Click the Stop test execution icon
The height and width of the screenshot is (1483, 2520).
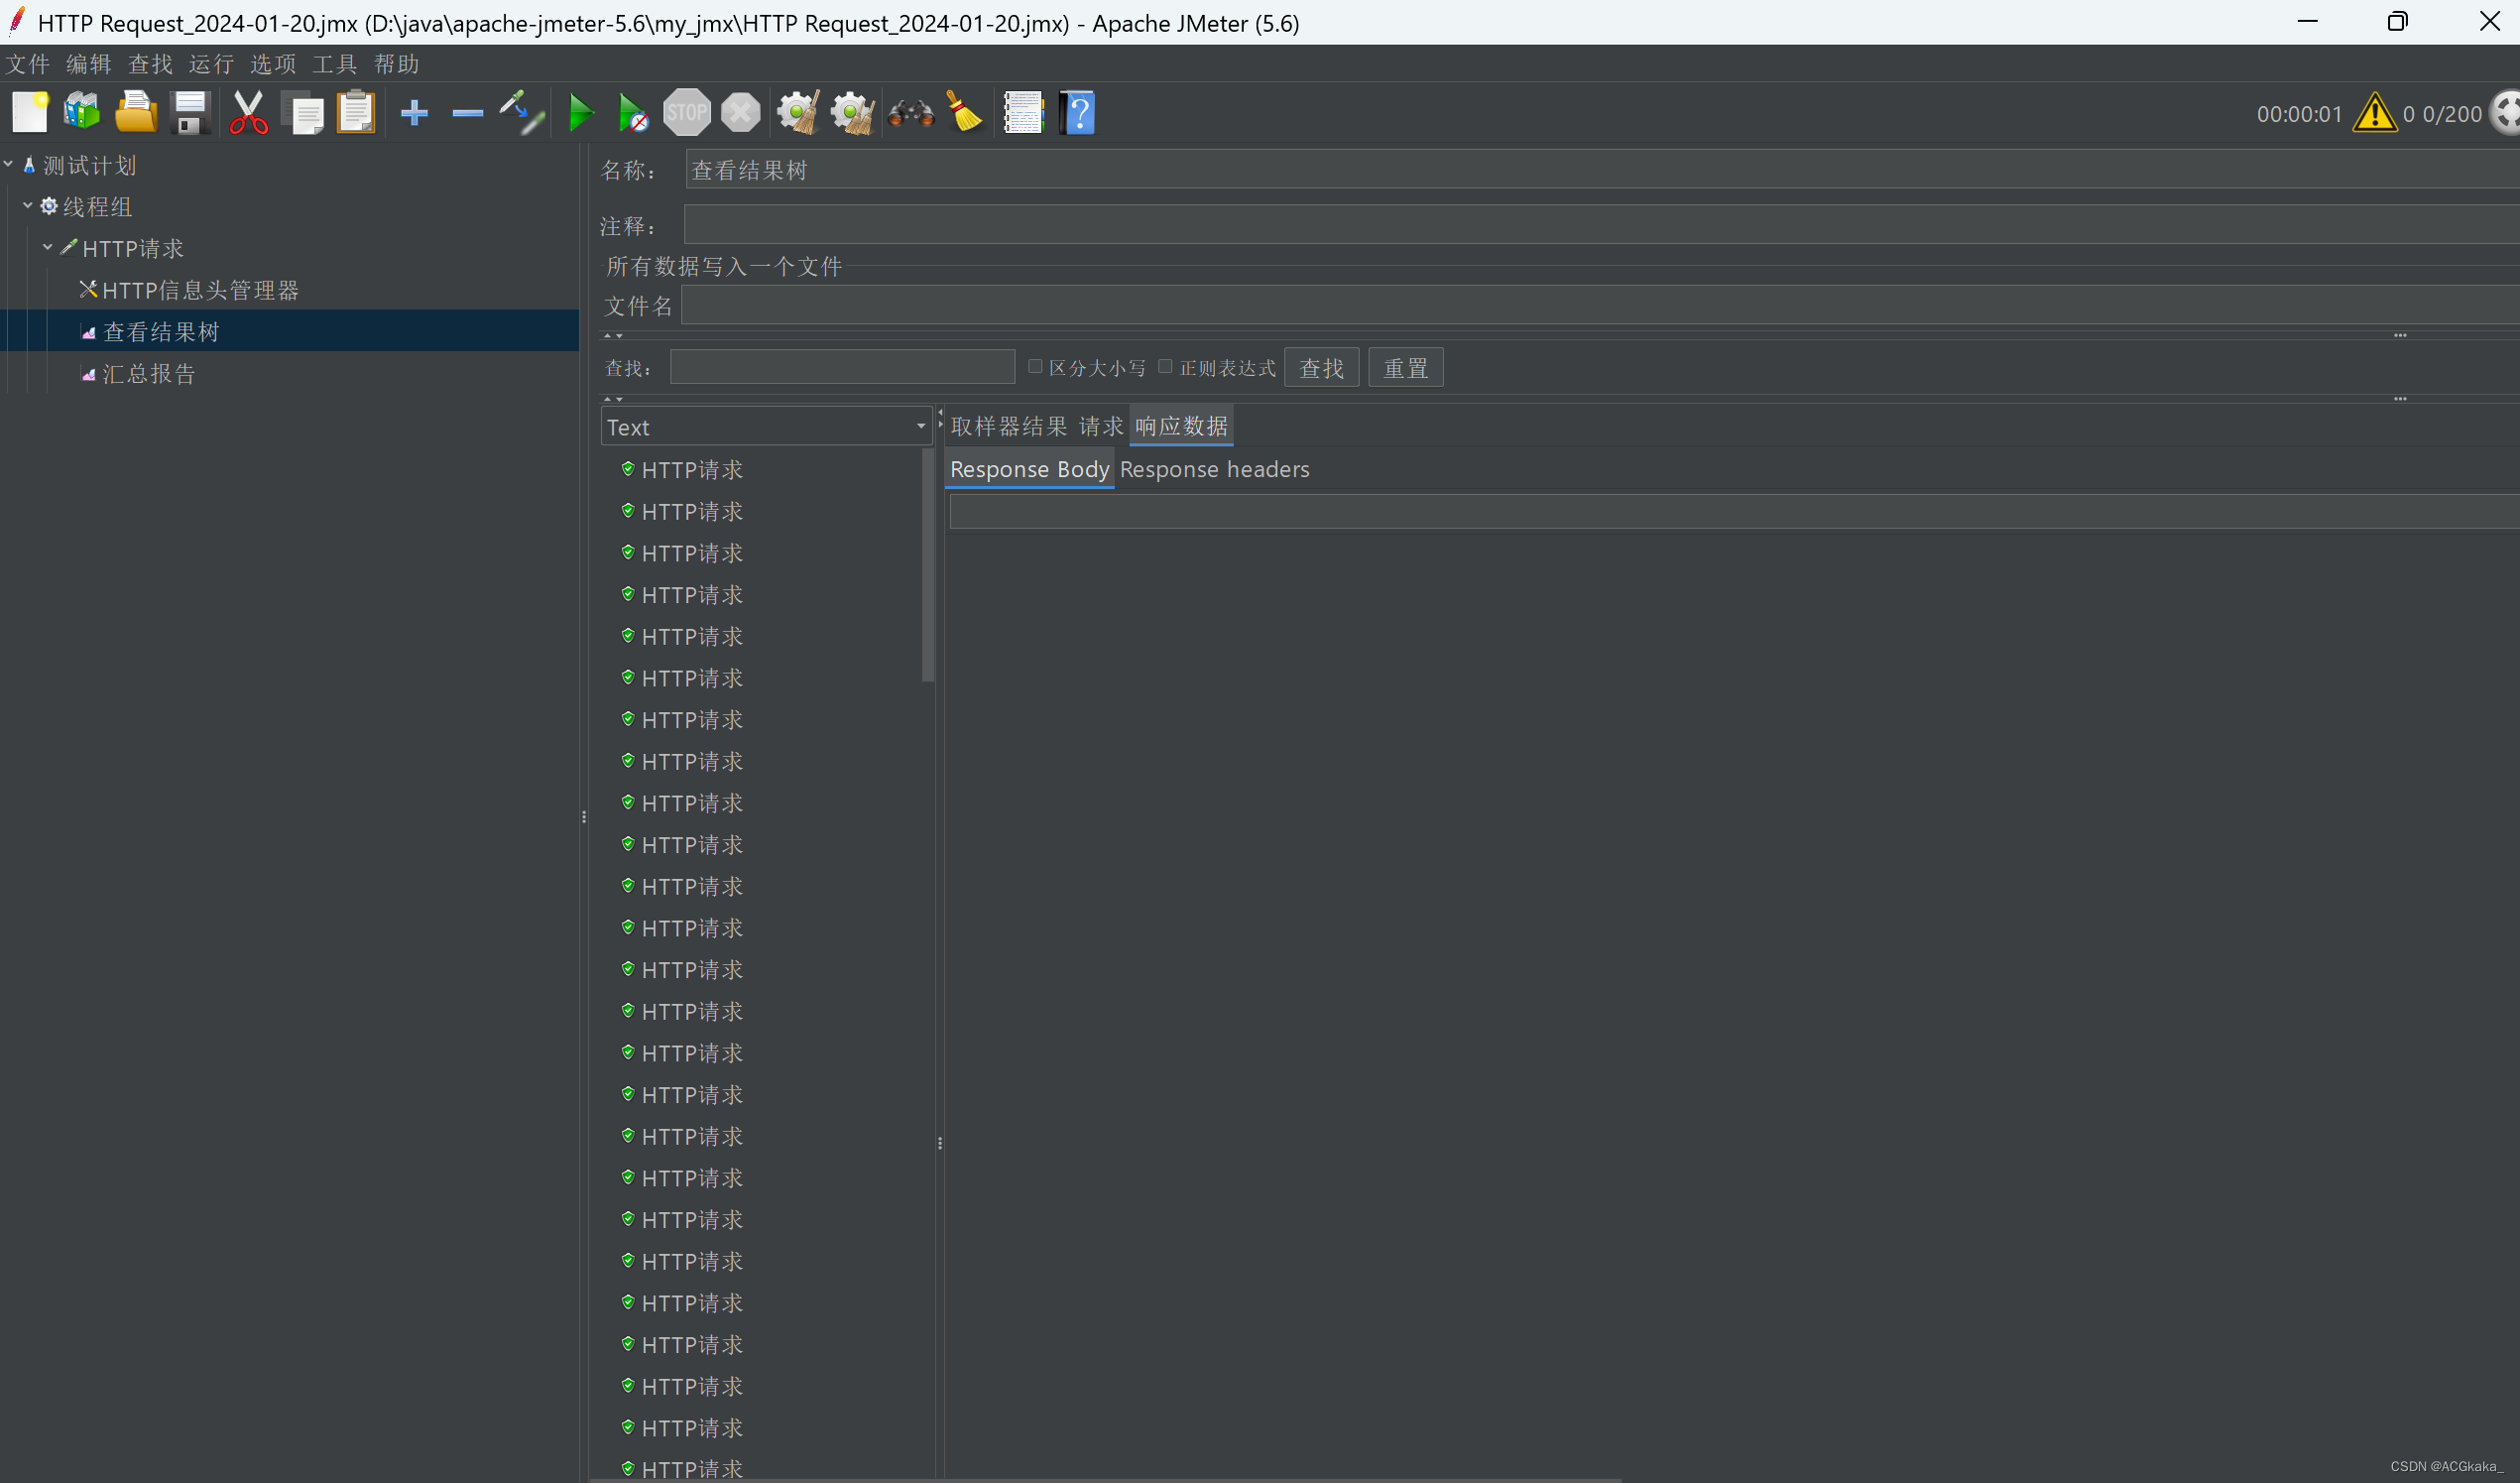686,113
